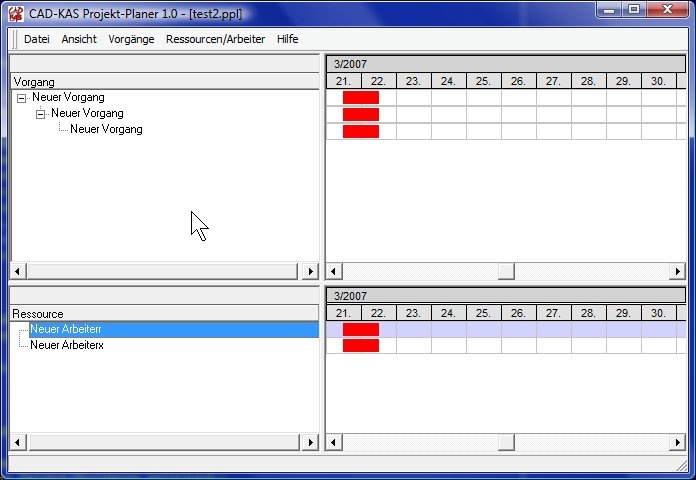This screenshot has width=696, height=480.
Task: Click the window resize grip in status bar
Action: pos(682,465)
